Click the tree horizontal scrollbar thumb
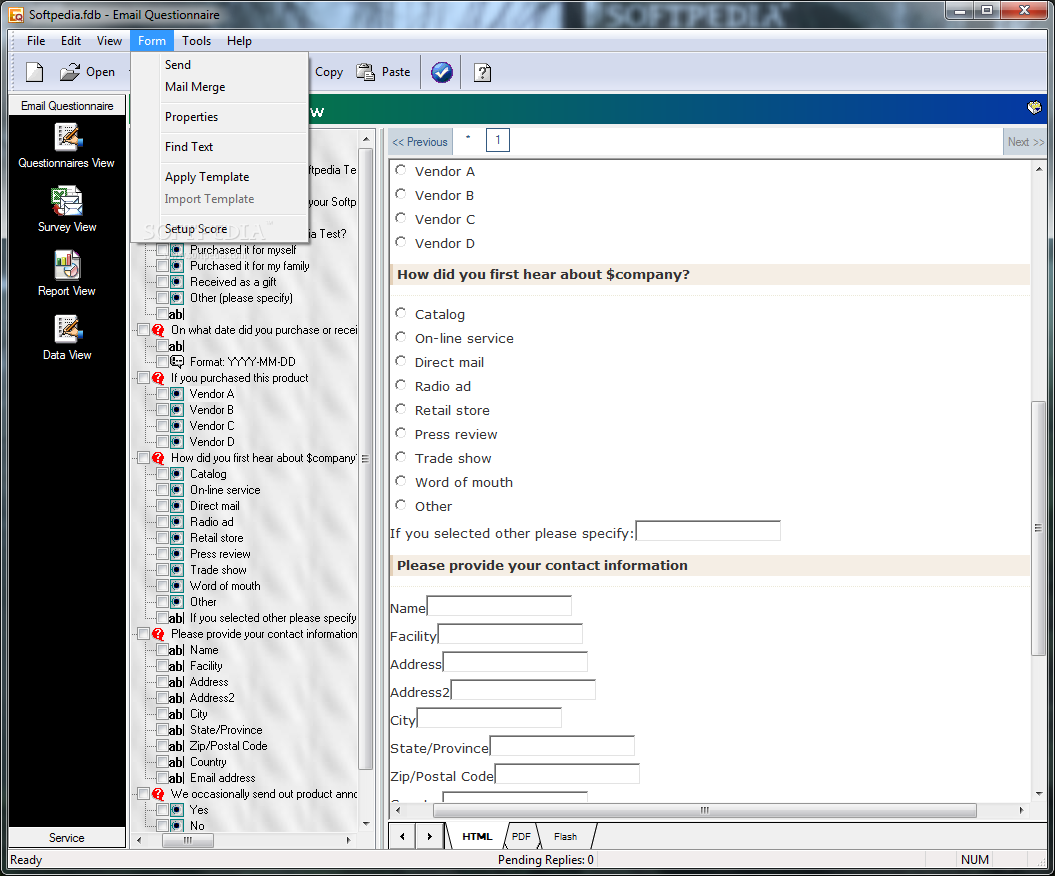This screenshot has width=1055, height=876. [x=188, y=840]
